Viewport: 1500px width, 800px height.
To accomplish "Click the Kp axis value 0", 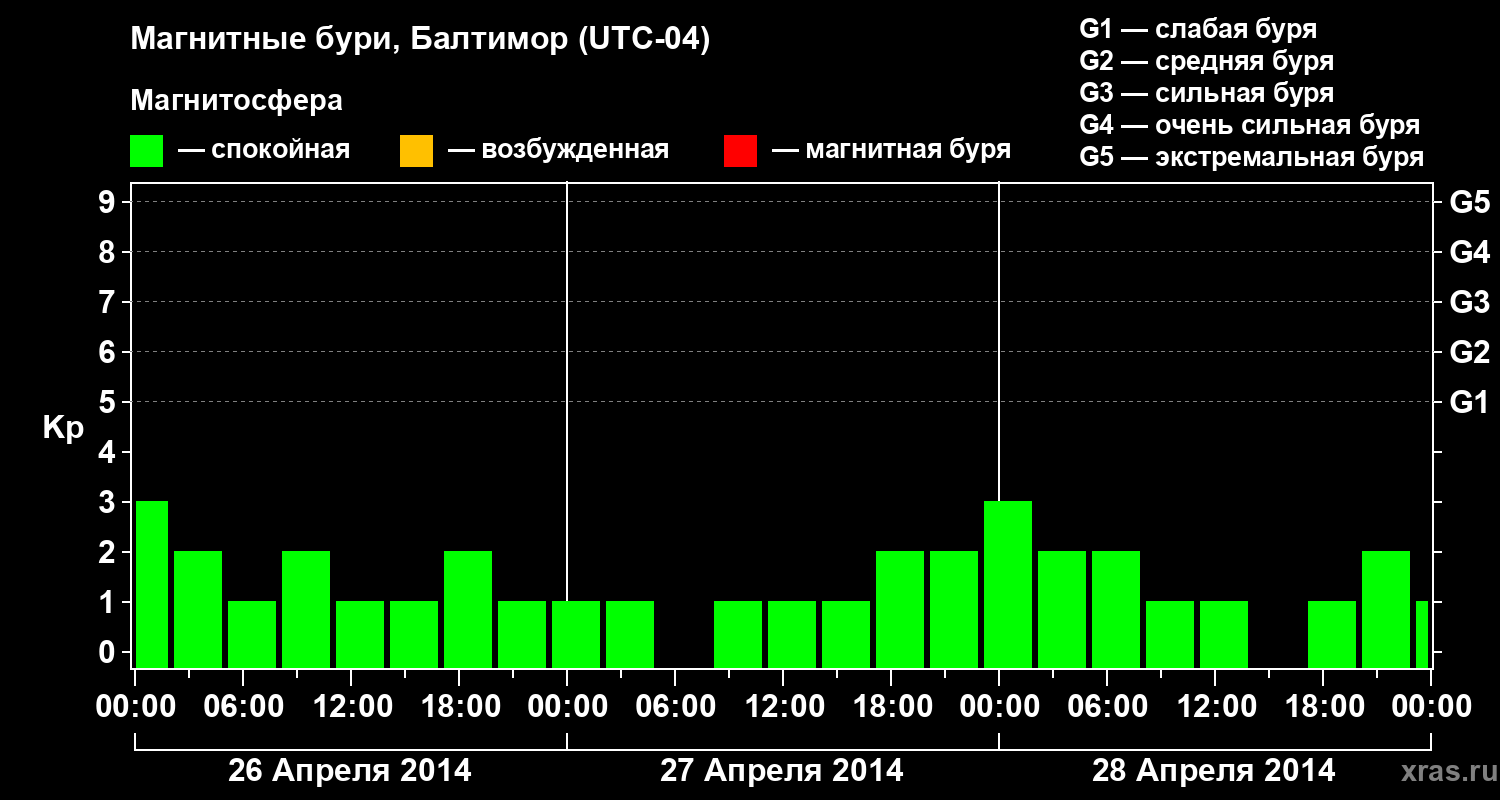I will click(x=109, y=652).
